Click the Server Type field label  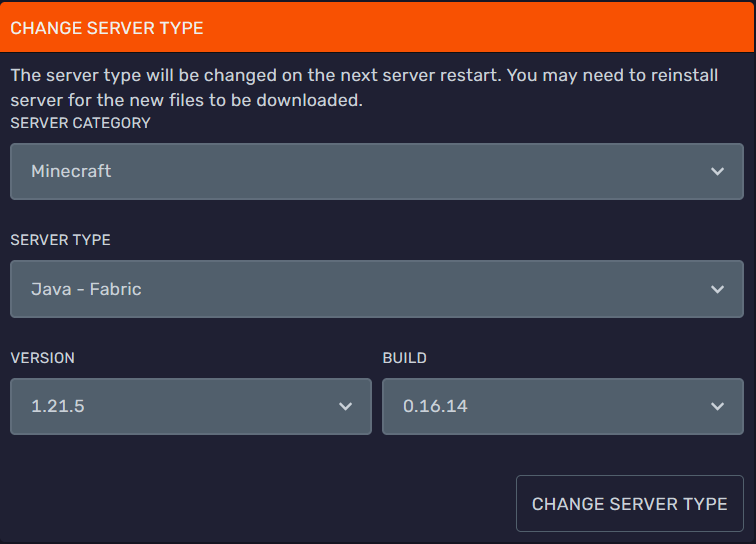(60, 240)
